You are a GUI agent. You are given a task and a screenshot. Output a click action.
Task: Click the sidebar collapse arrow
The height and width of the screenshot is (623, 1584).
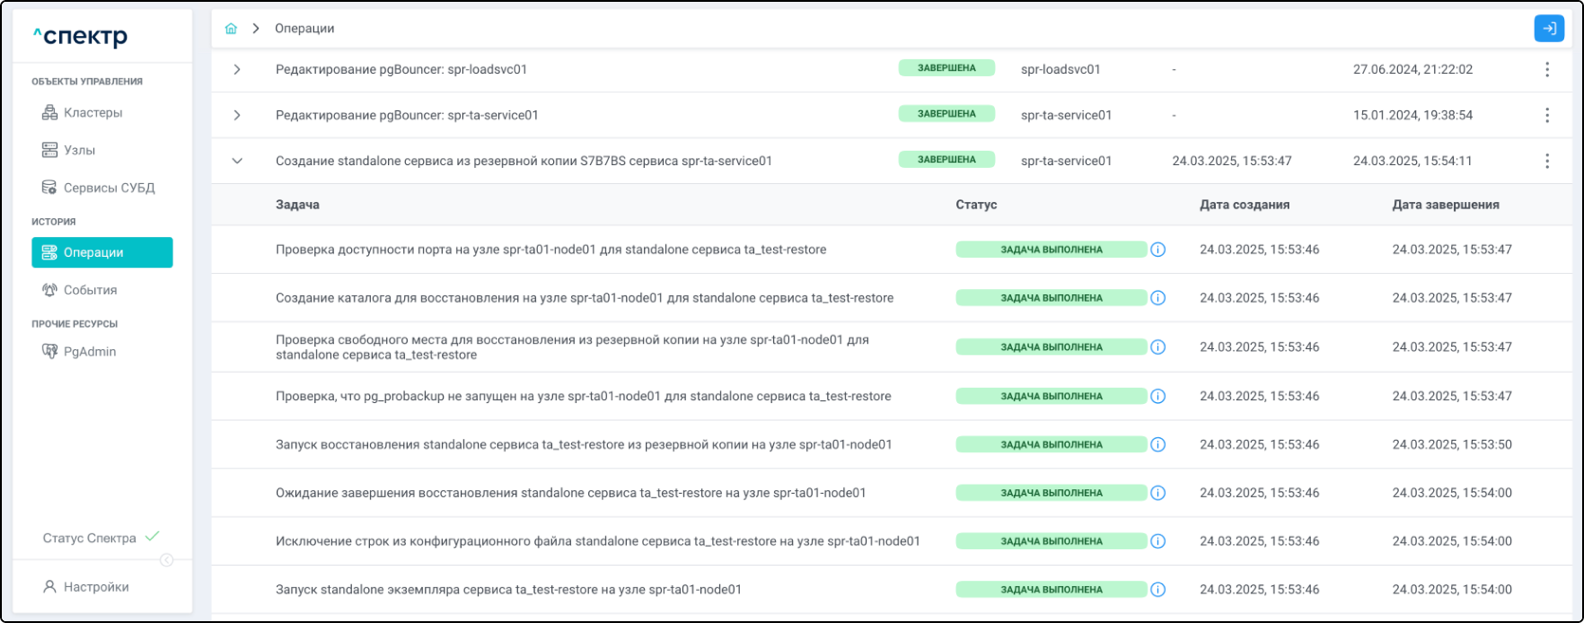click(x=167, y=560)
